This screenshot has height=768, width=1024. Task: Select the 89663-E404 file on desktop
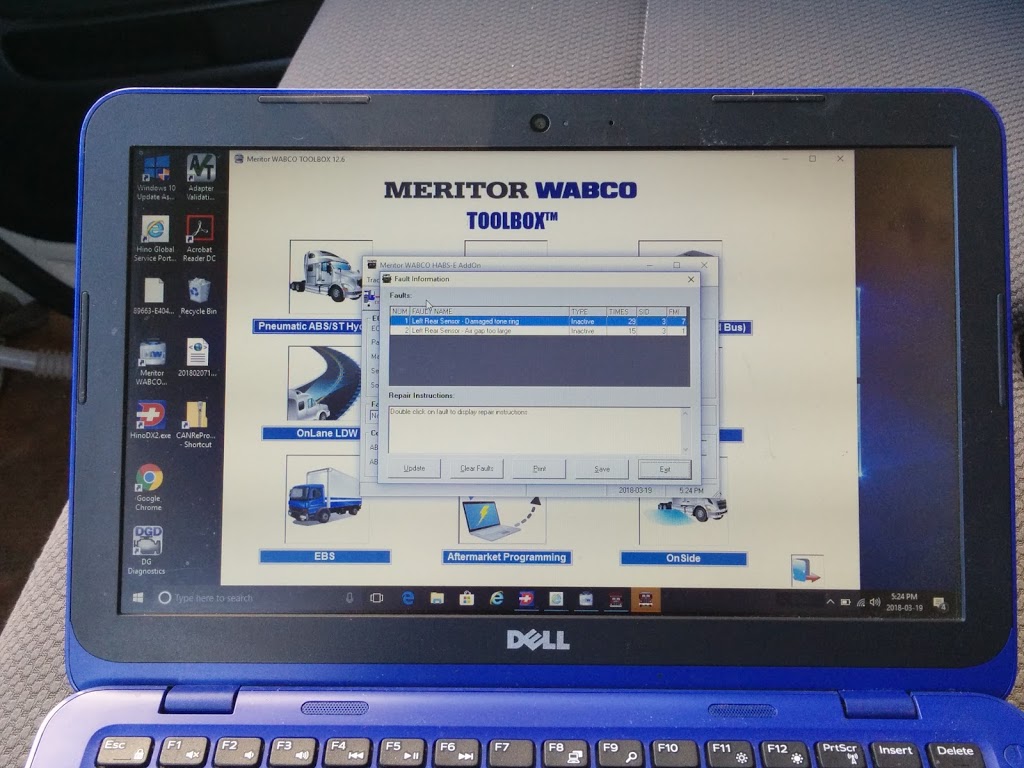coord(154,296)
